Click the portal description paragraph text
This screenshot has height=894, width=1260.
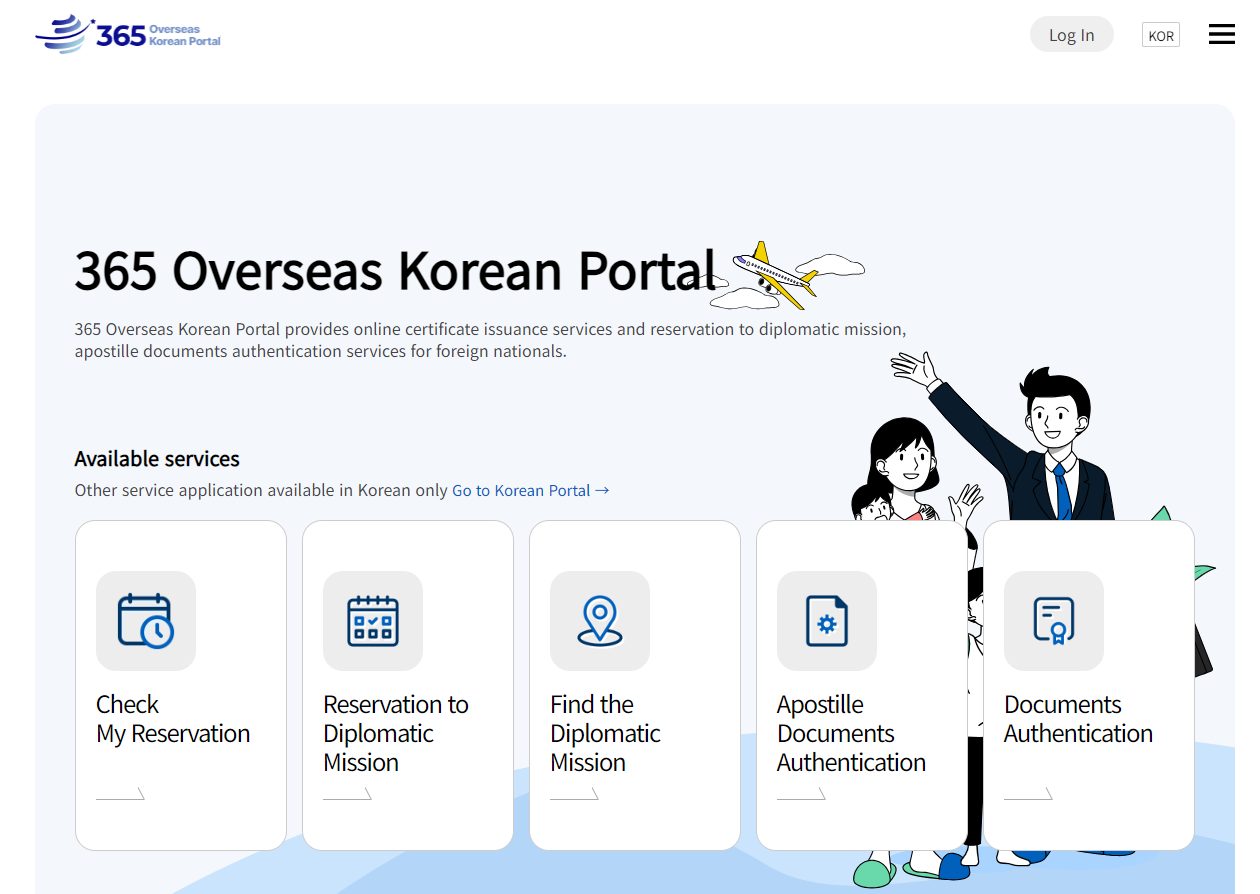tap(490, 340)
